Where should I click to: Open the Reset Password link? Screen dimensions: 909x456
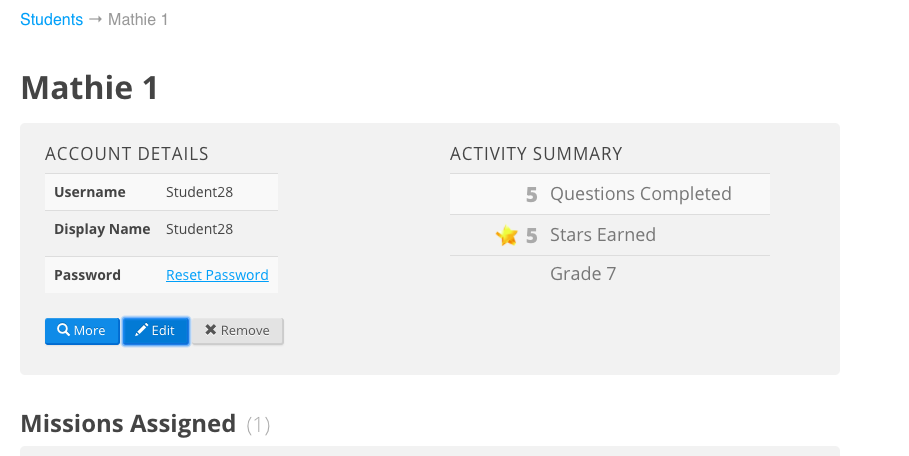point(217,275)
